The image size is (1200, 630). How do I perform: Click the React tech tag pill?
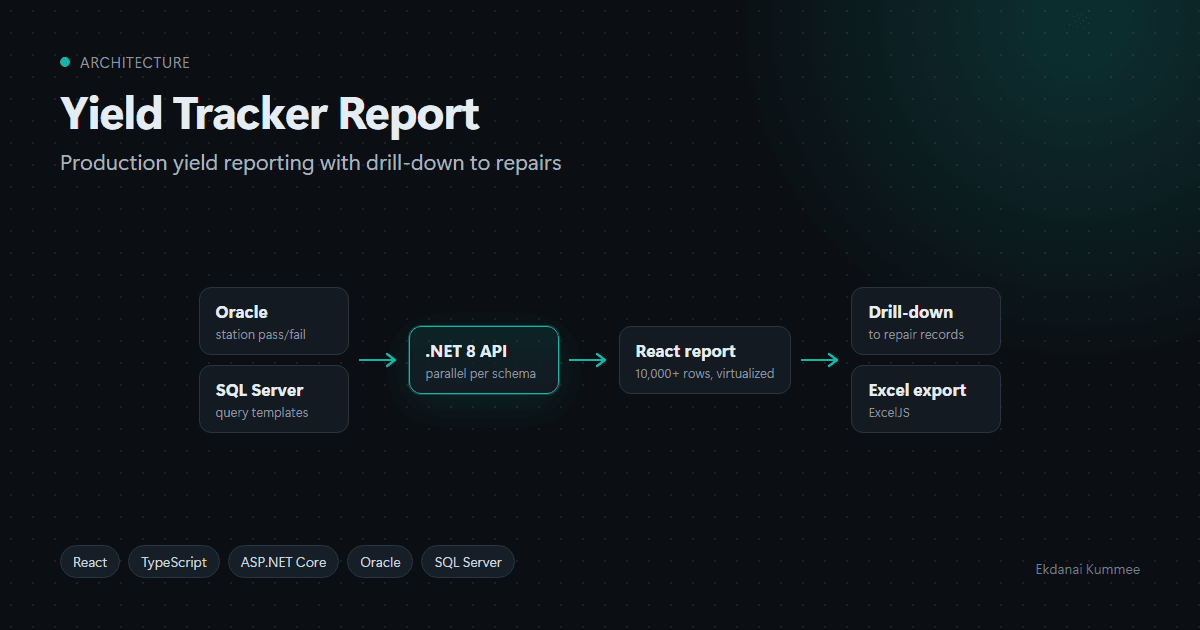[90, 562]
